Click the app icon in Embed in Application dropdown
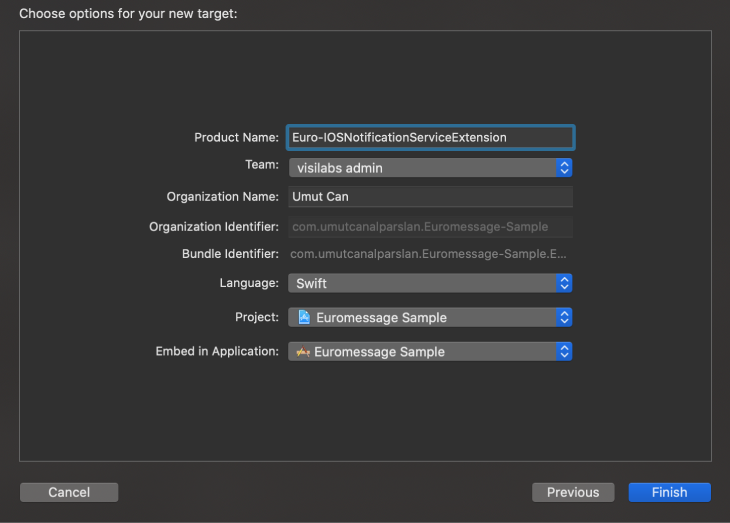Image resolution: width=730 pixels, height=523 pixels. pyautogui.click(x=303, y=352)
